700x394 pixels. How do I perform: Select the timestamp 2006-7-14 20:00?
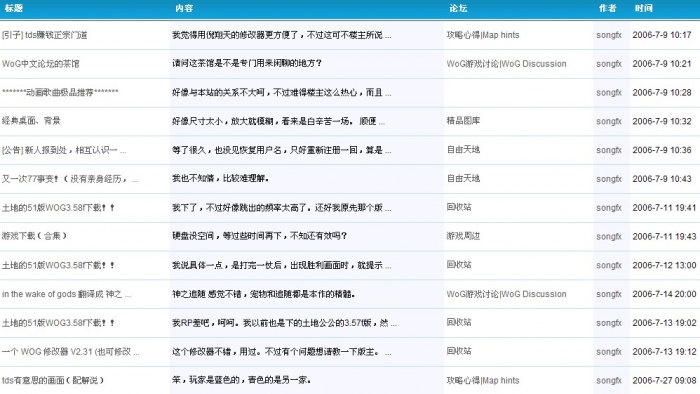[x=664, y=294]
